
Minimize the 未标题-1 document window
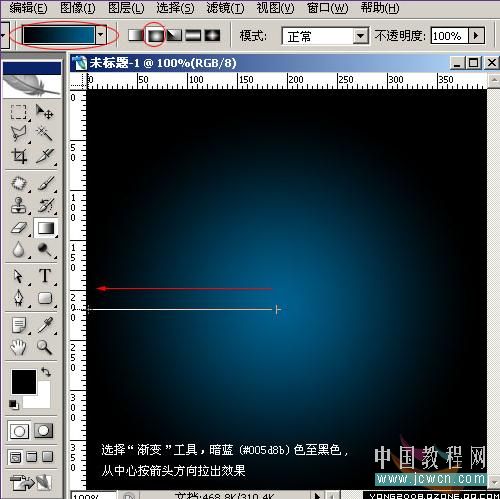tap(457, 63)
